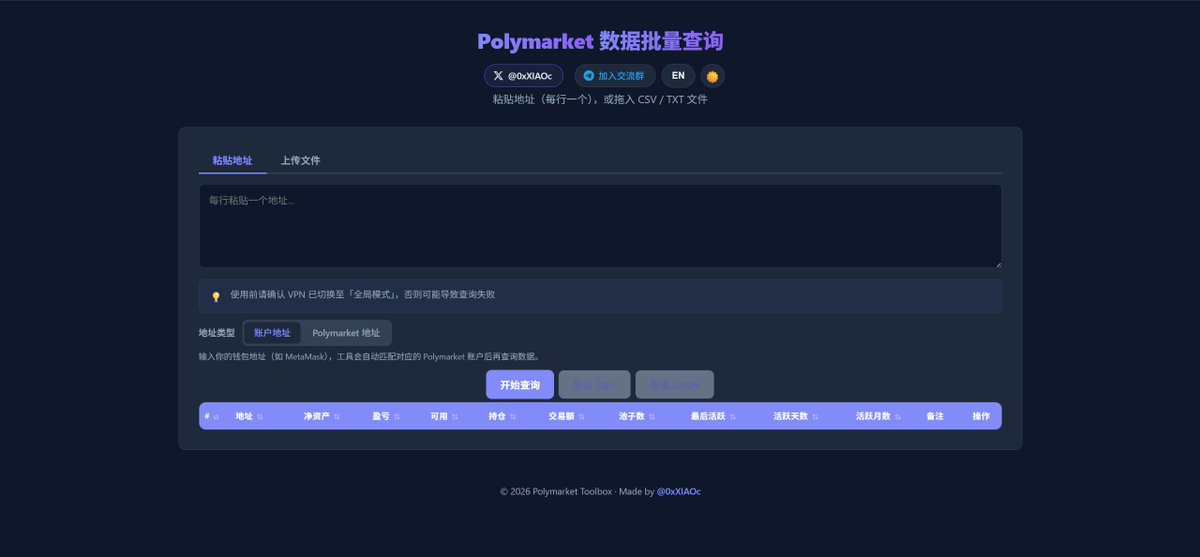Switch to the 上传文件 tab
1200x557 pixels.
300,160
